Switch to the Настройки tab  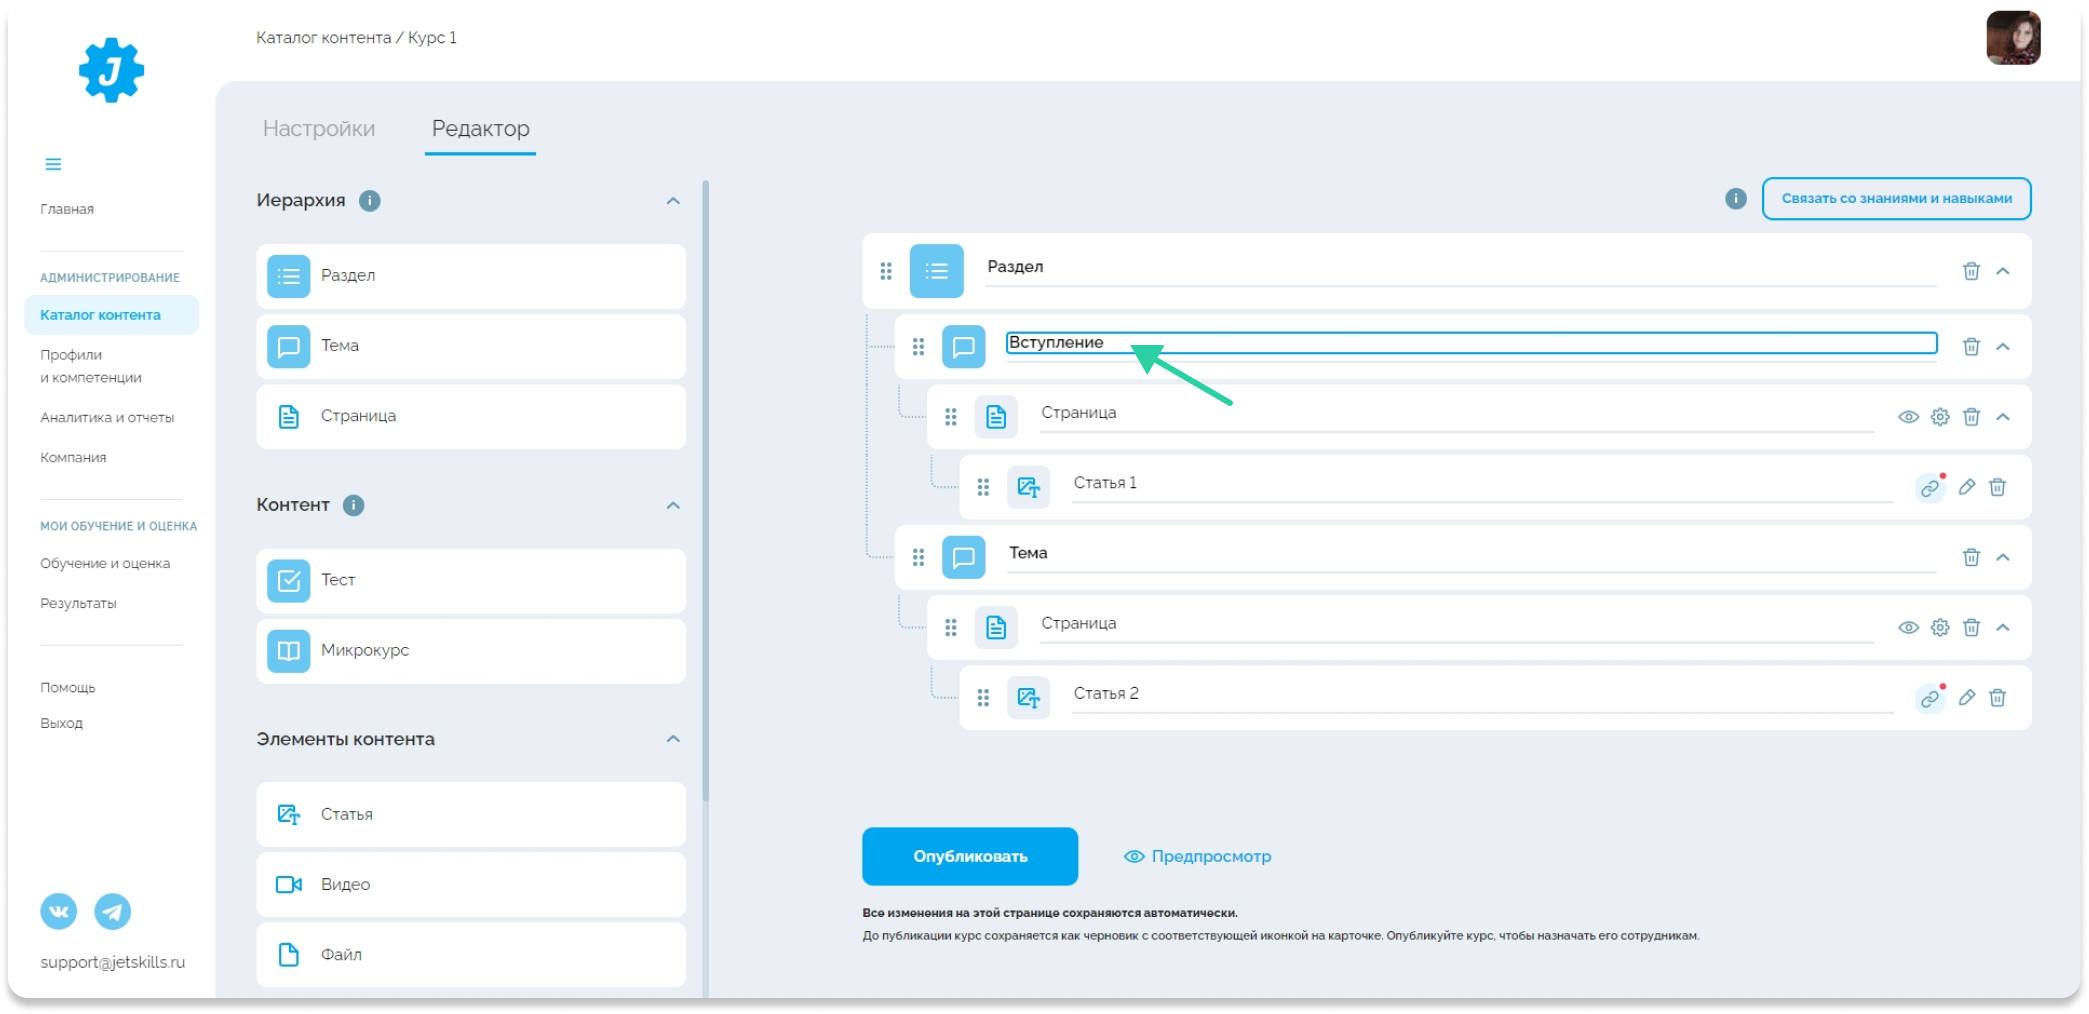[319, 128]
